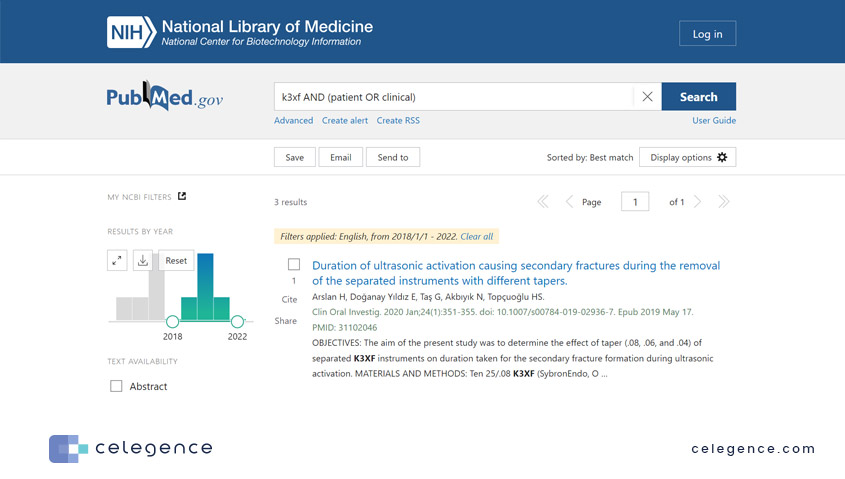Click the '3 results' count text
The width and height of the screenshot is (845, 479).
tap(290, 202)
